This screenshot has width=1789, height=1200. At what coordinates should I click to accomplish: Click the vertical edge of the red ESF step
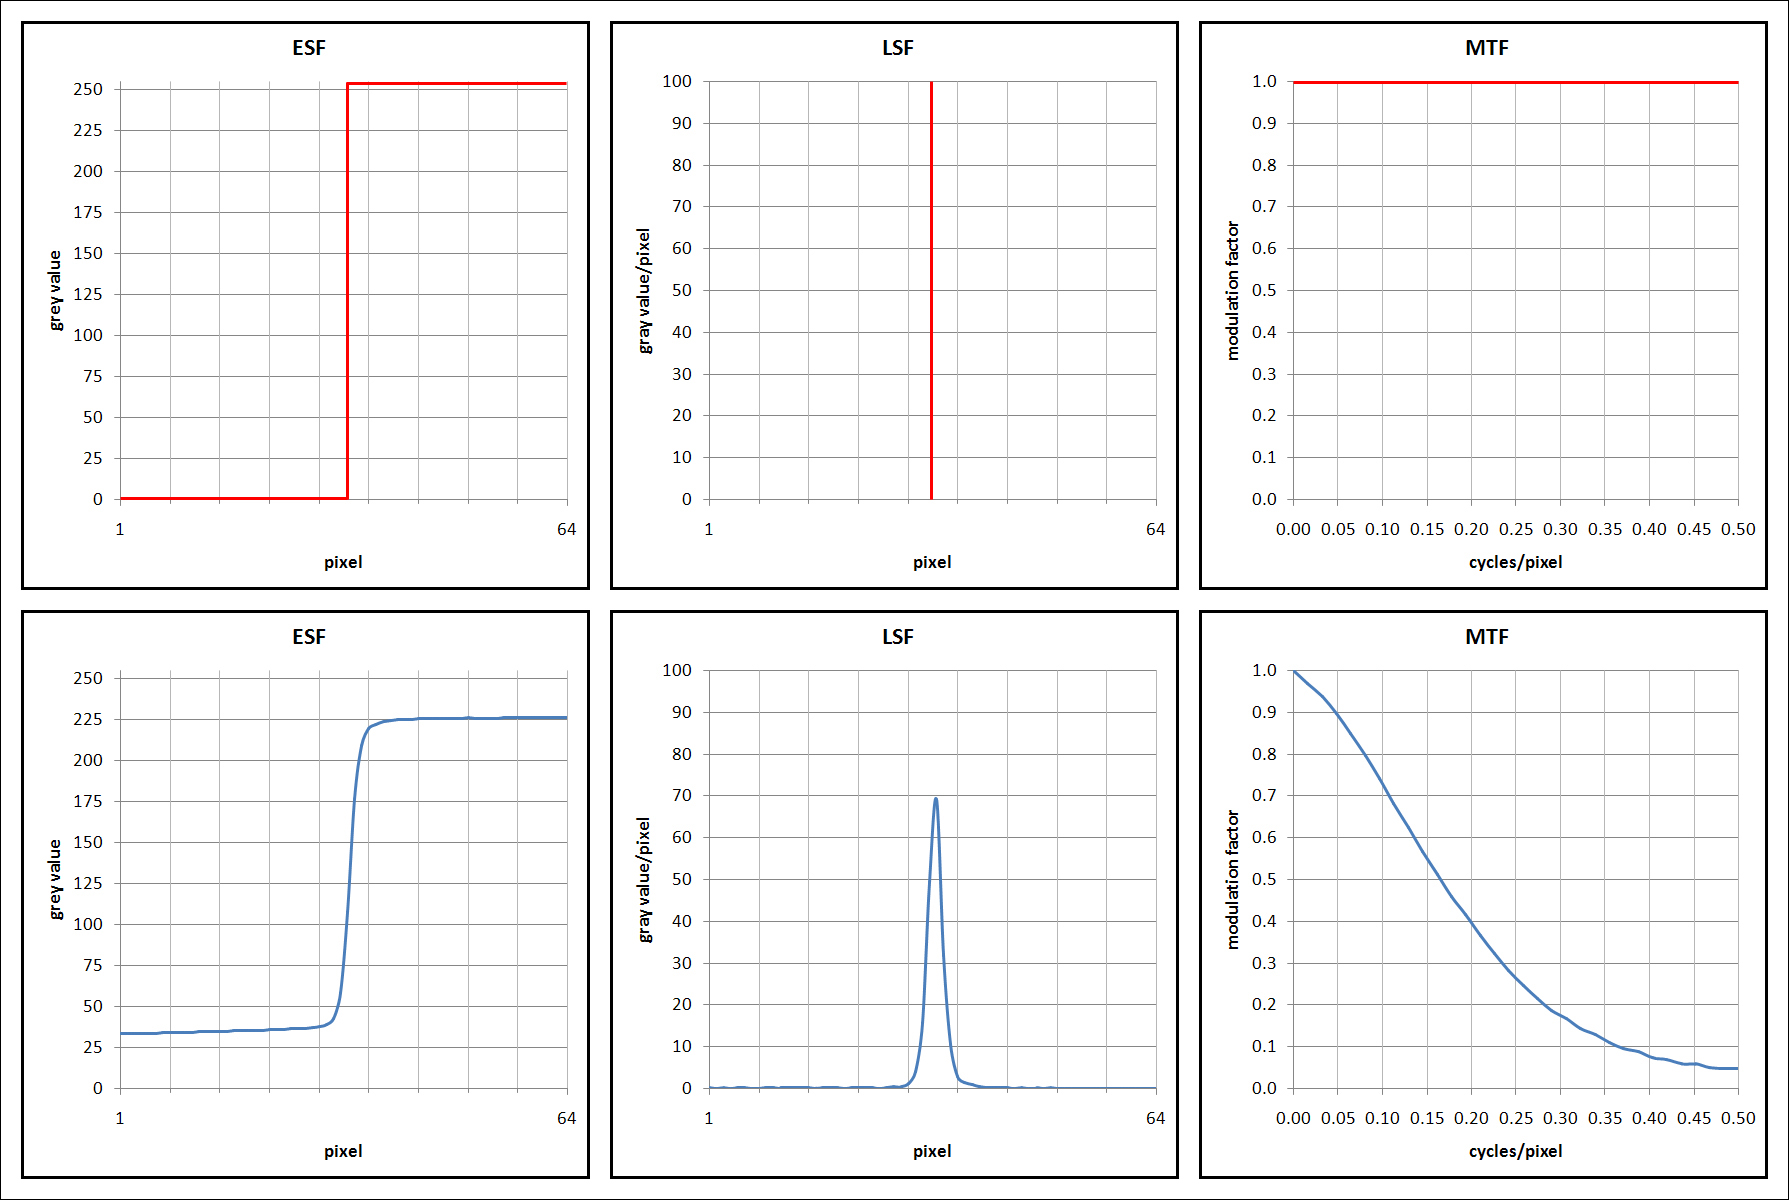(347, 290)
